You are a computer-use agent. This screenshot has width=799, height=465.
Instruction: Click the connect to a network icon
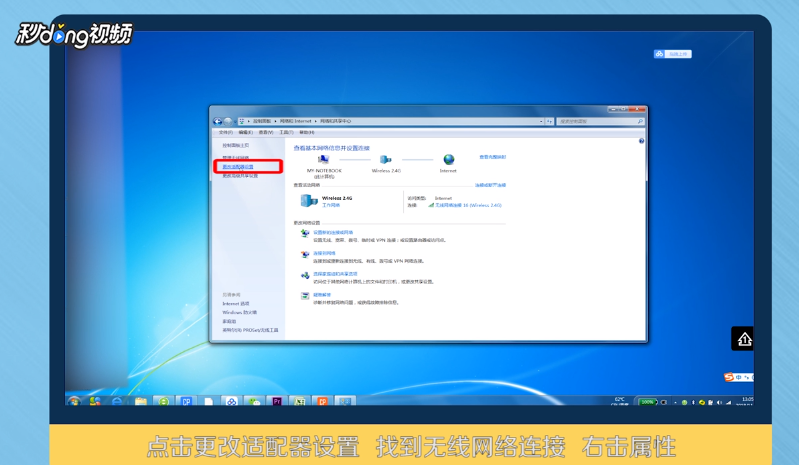click(305, 254)
